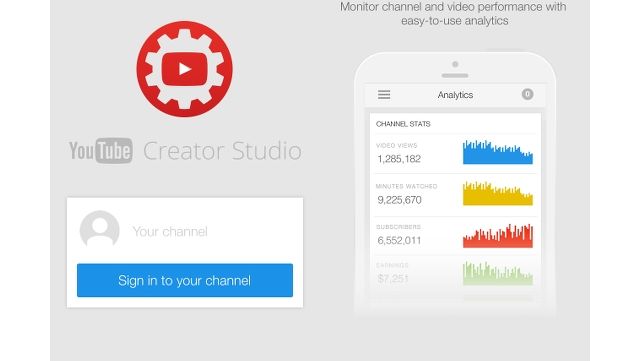The height and width of the screenshot is (361, 640).
Task: Select the CHANNEL STATS heading
Action: click(403, 124)
